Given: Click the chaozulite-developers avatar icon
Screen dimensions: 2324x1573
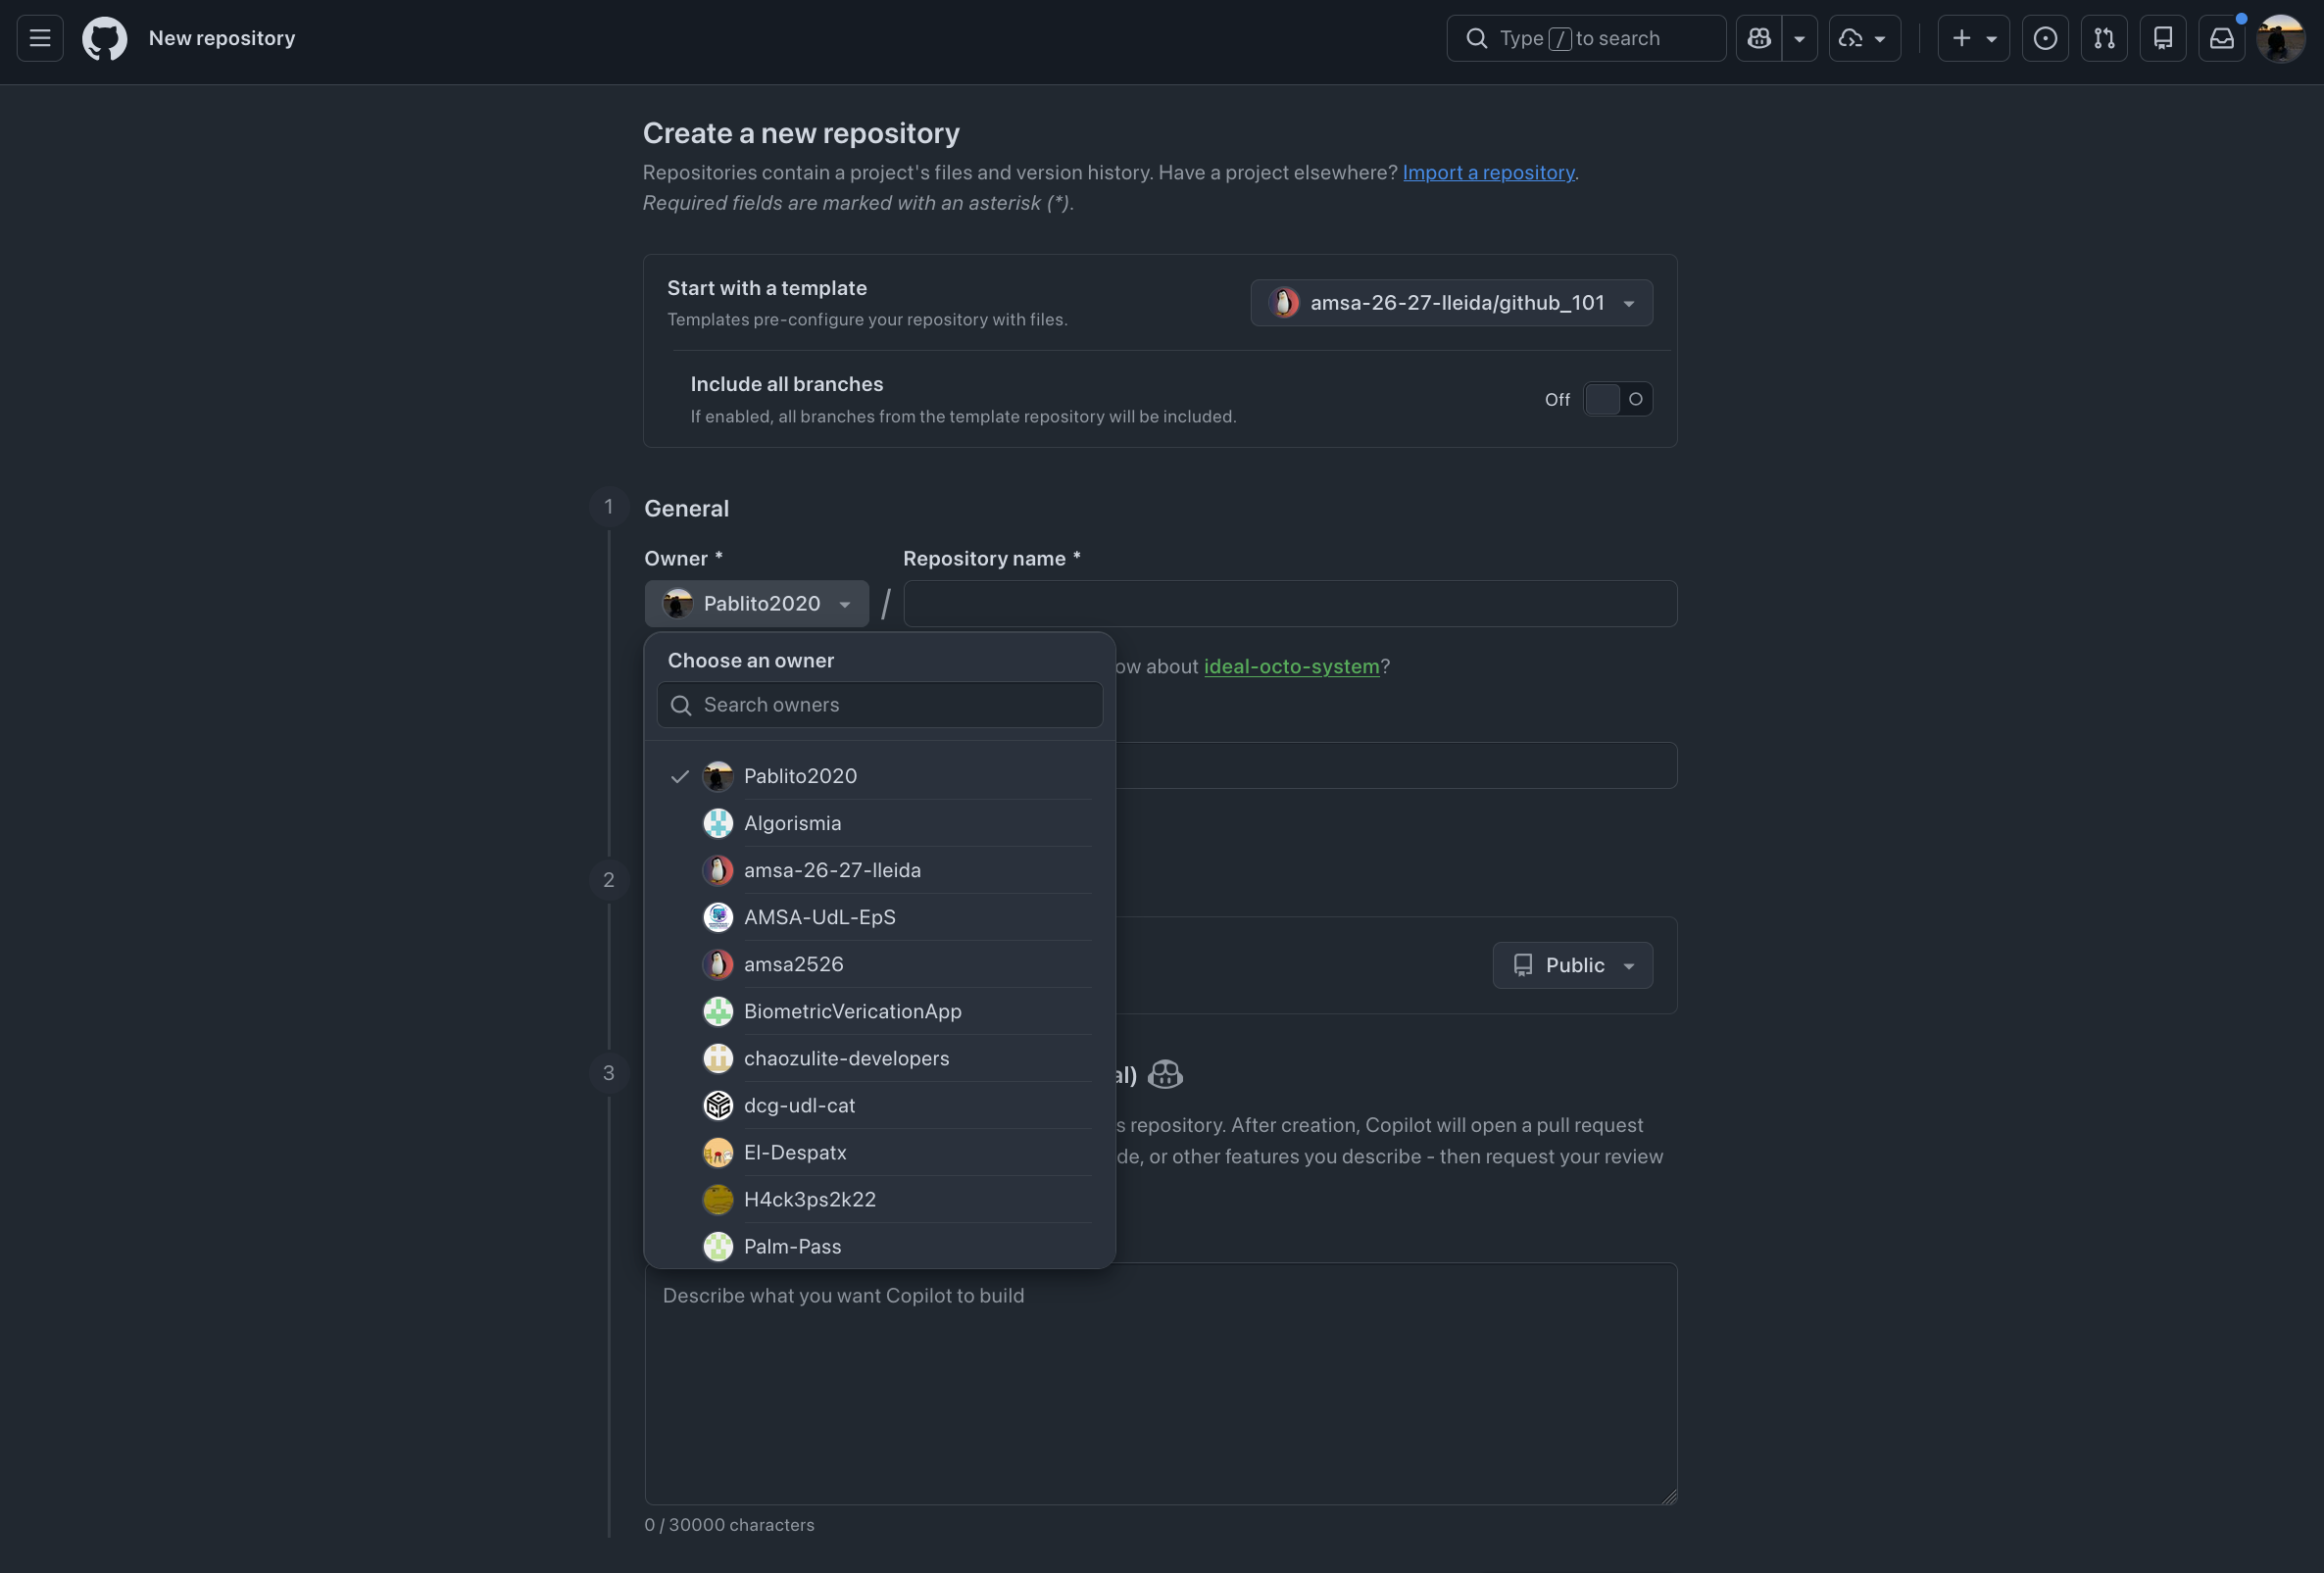Looking at the screenshot, I should coord(718,1058).
